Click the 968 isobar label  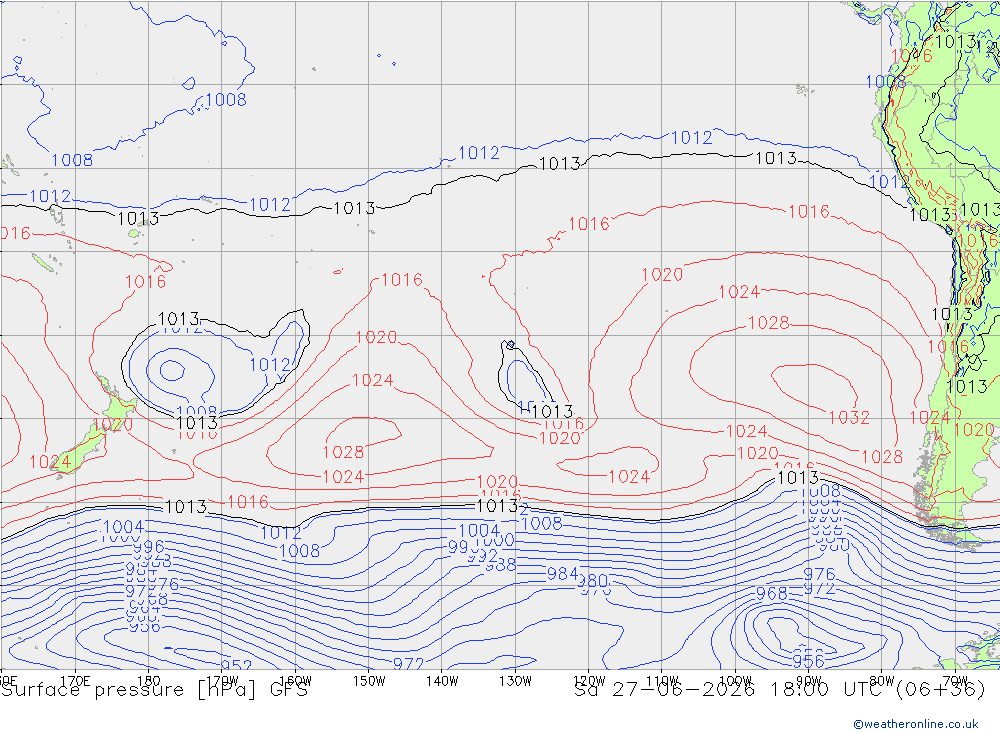tap(772, 594)
